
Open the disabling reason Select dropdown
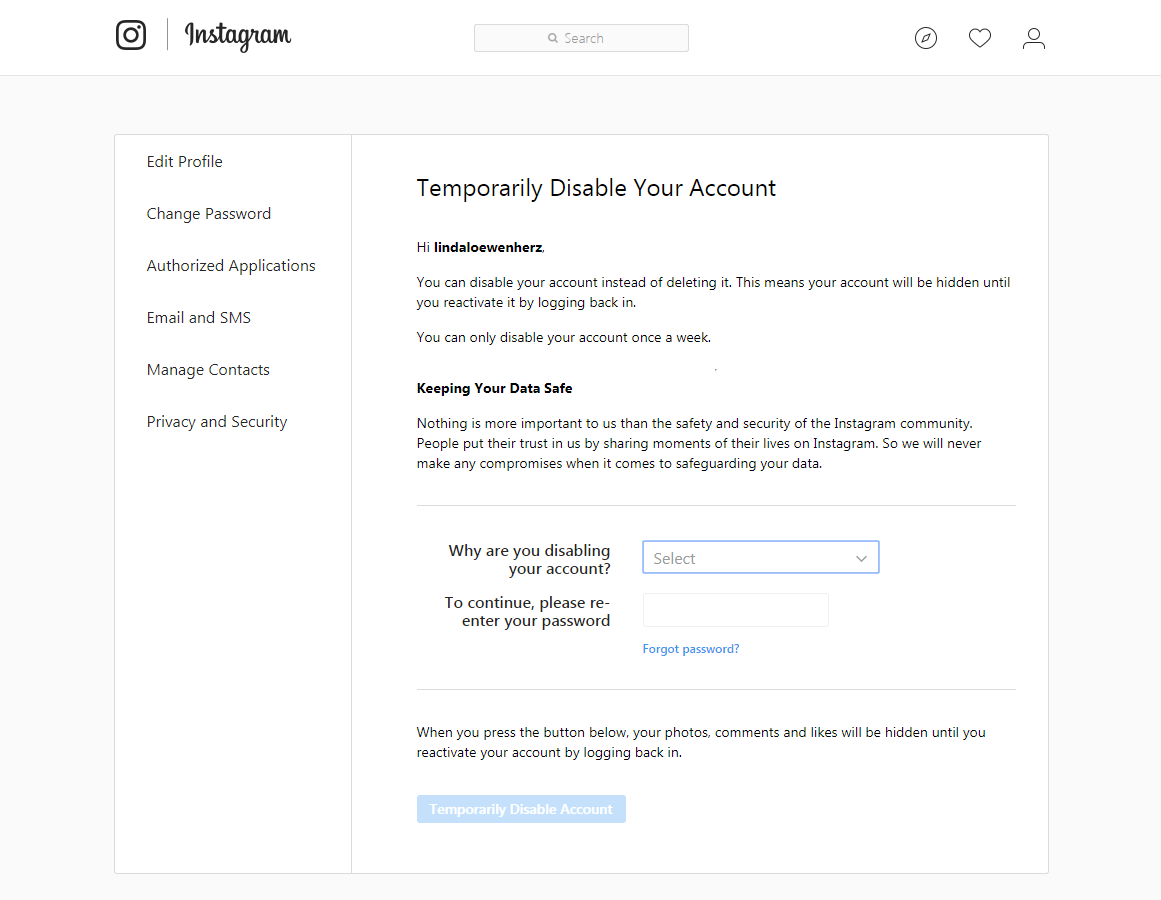click(x=750, y=558)
